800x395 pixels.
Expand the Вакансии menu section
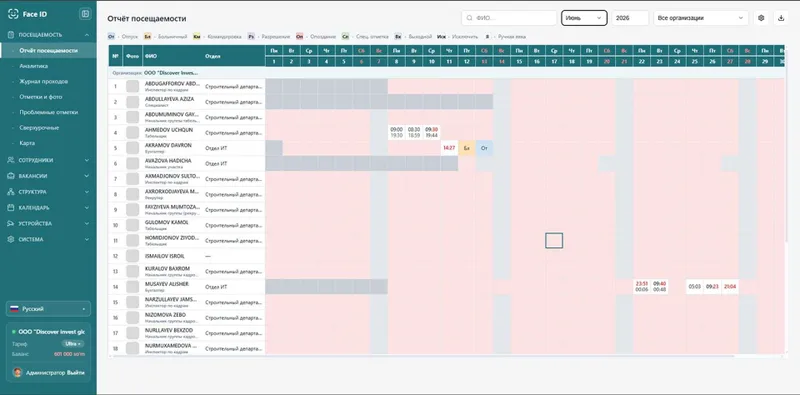click(87, 176)
